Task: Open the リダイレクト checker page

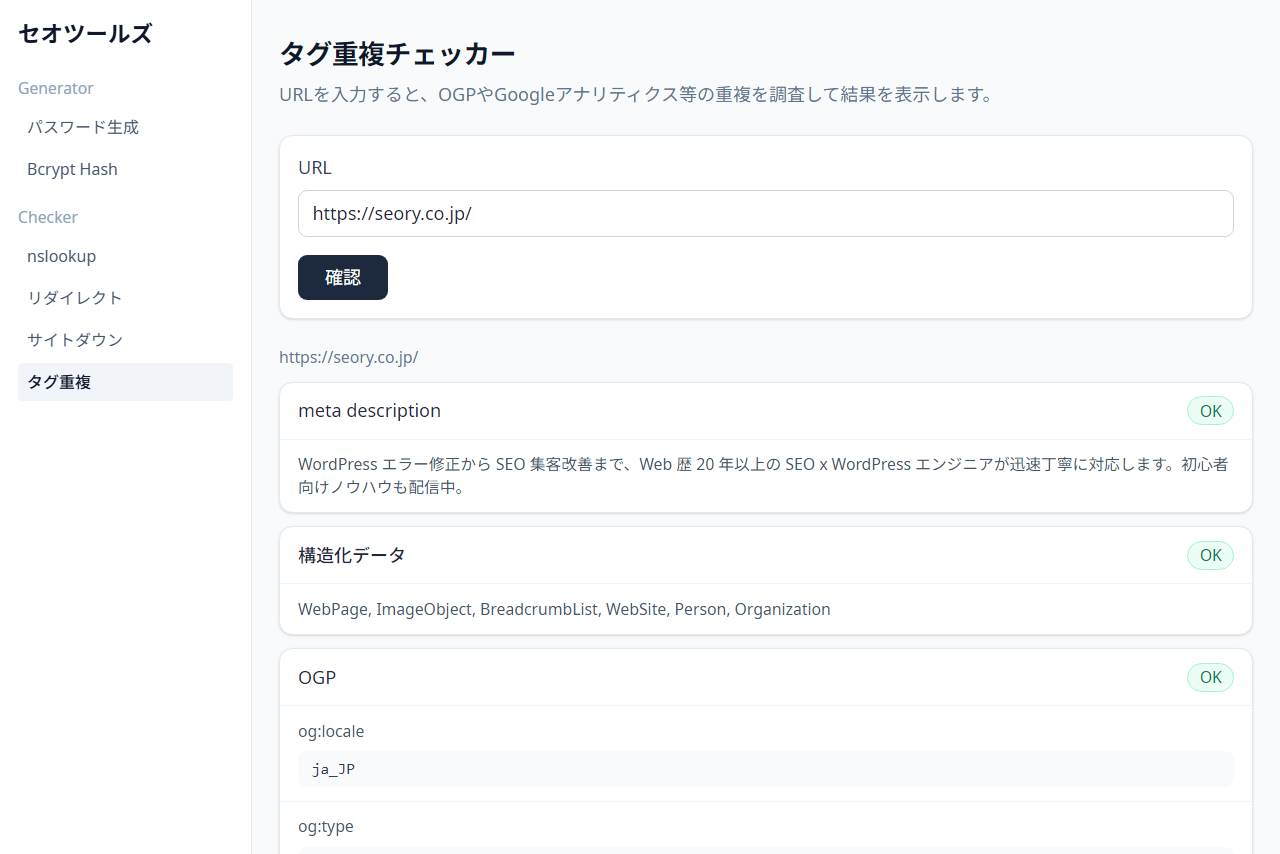Action: tap(75, 298)
